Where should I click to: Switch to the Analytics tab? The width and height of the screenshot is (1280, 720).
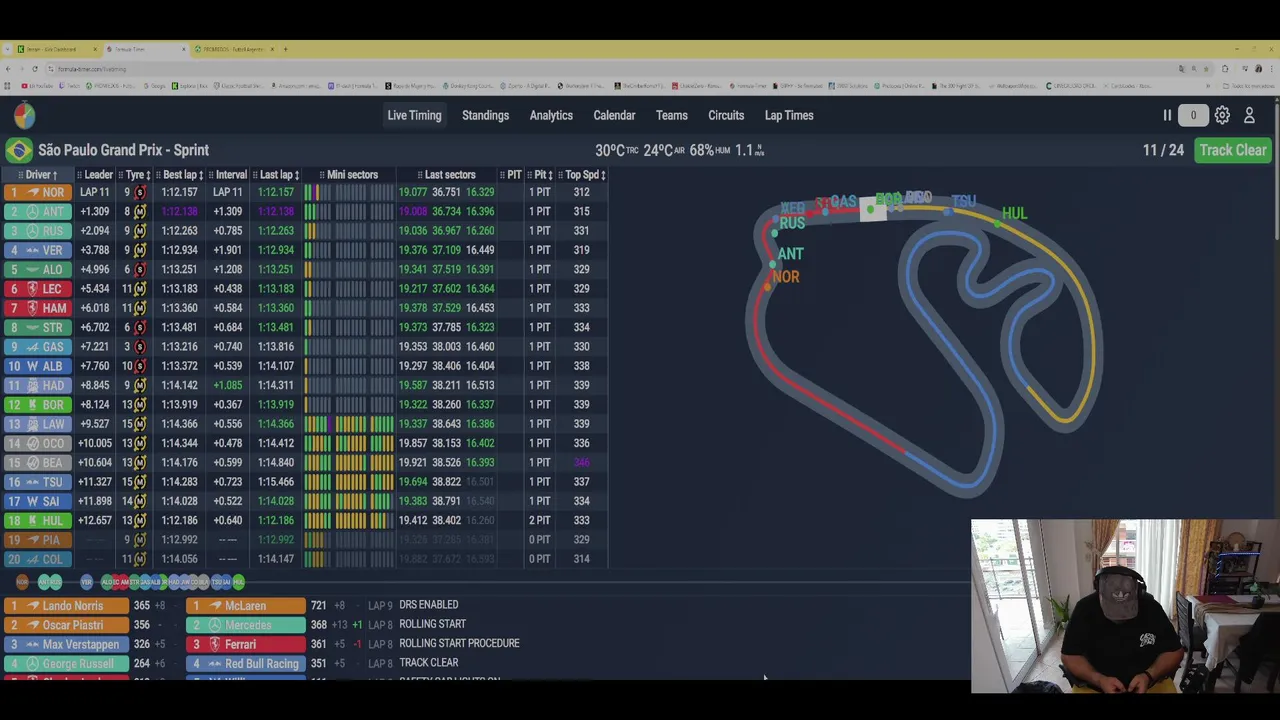[x=551, y=115]
